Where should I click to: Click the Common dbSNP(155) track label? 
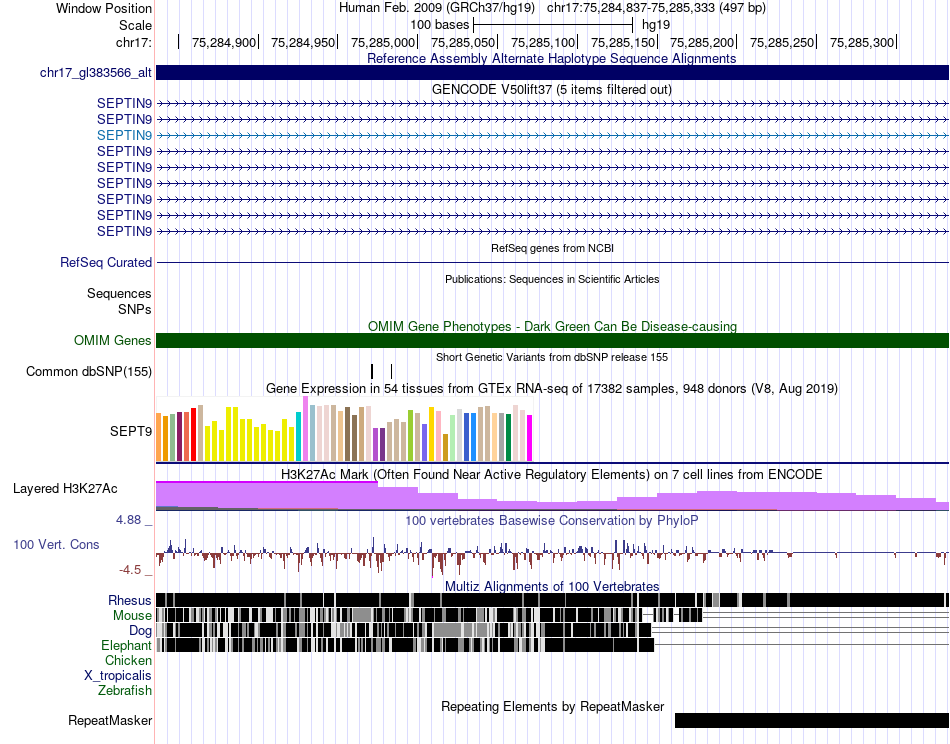pos(89,371)
